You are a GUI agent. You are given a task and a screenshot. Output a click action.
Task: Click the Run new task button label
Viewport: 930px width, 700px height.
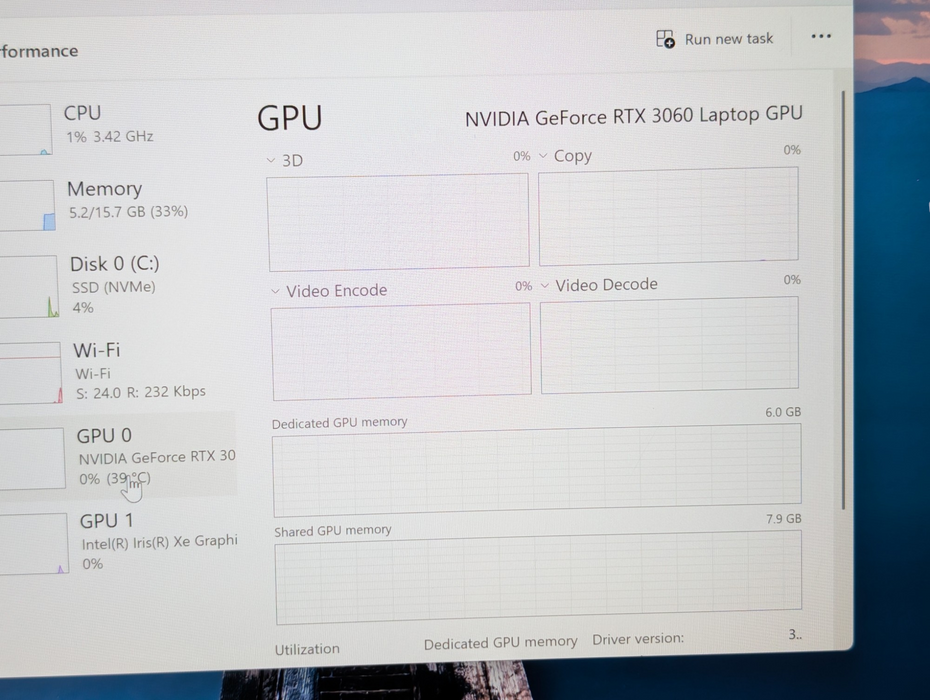[x=729, y=39]
